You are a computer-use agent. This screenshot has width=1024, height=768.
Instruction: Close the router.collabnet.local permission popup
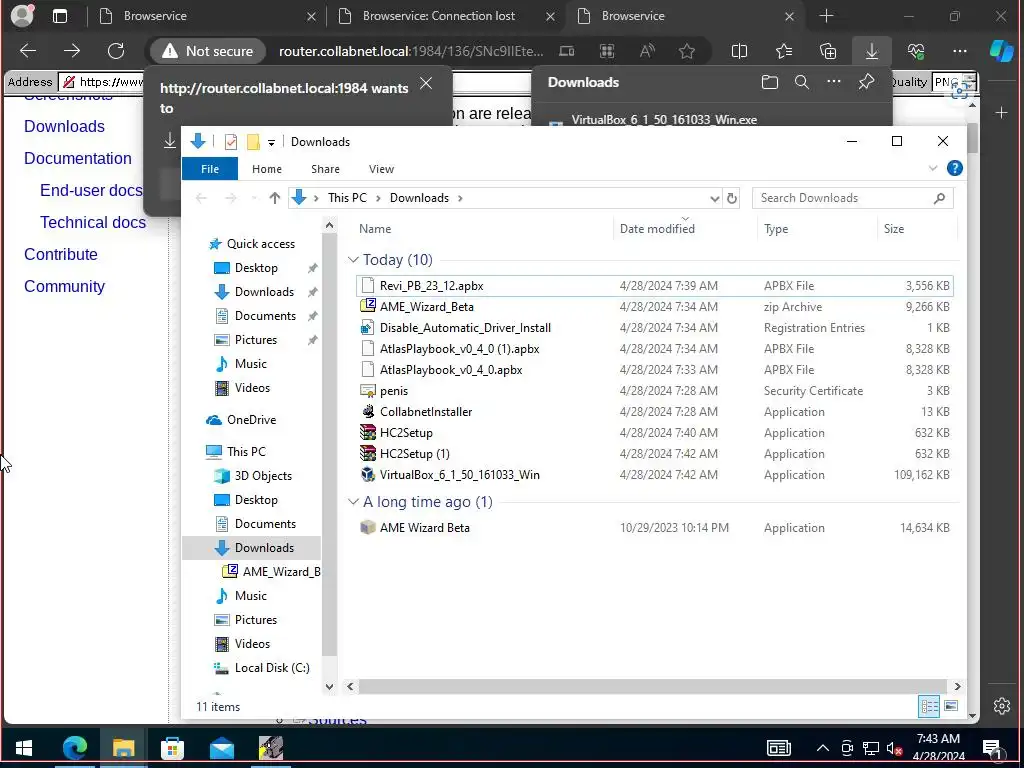pos(426,83)
